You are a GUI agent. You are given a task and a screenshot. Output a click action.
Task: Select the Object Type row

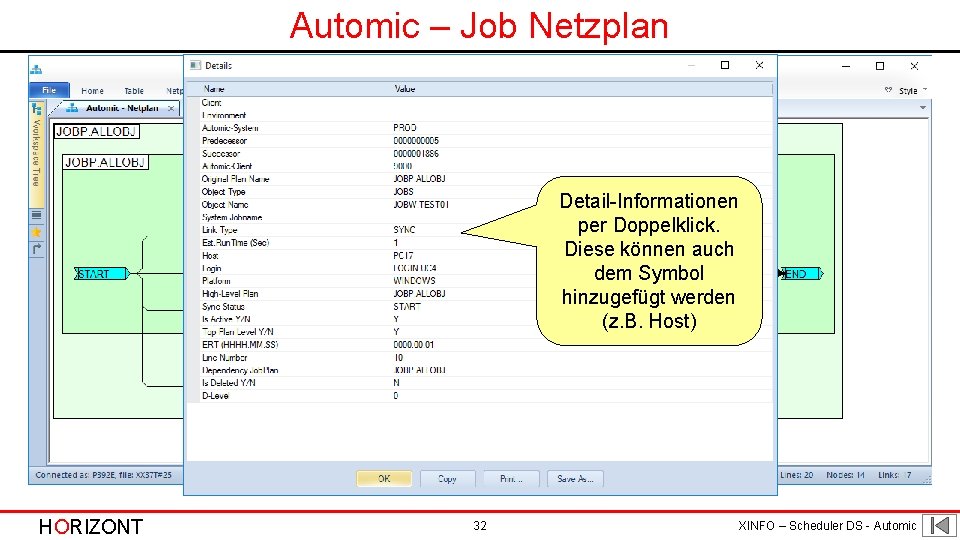coord(479,192)
